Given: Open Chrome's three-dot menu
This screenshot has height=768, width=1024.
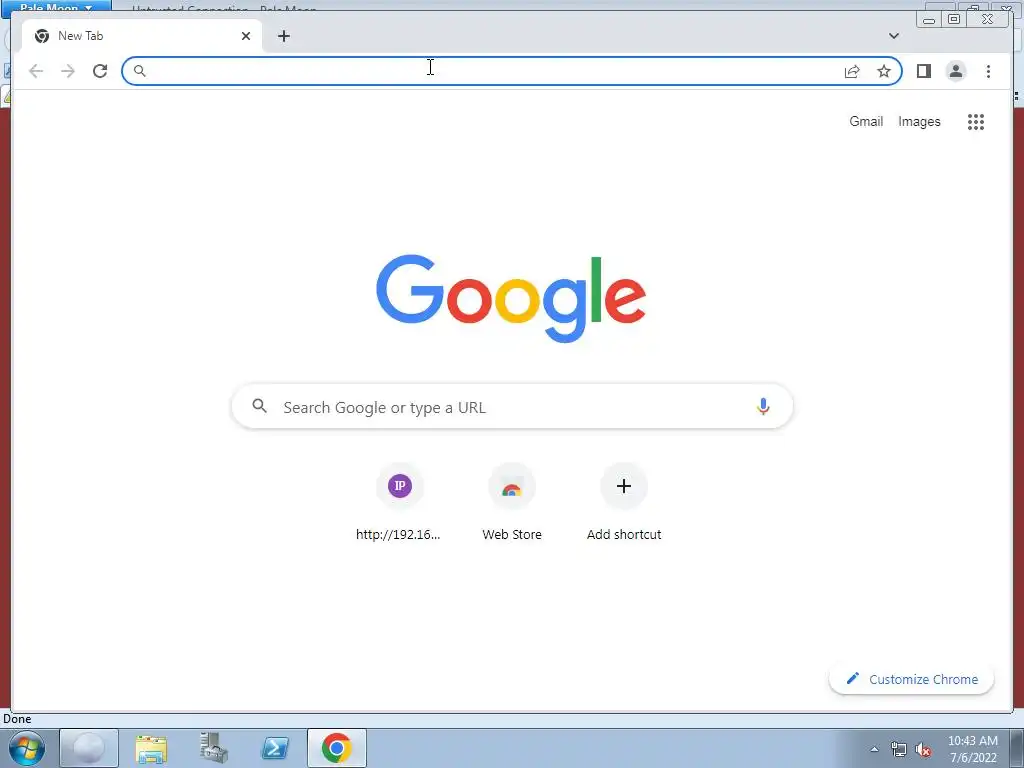Looking at the screenshot, I should [988, 71].
